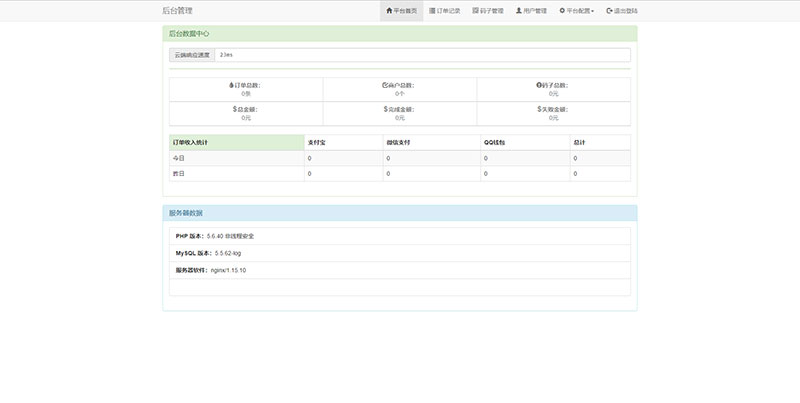800x403 pixels.
Task: Select the 支付宝 column header
Action: coord(342,142)
